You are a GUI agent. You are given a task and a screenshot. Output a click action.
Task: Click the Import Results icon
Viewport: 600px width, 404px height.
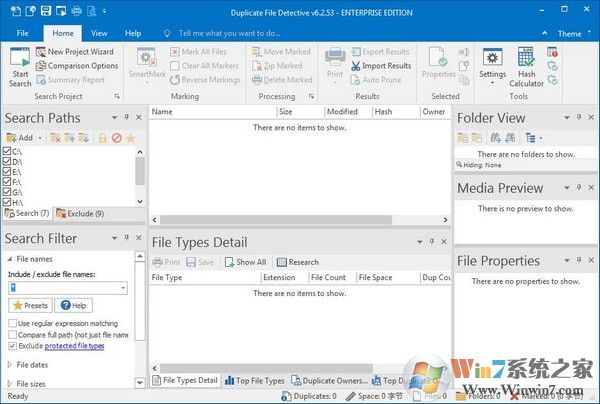[x=379, y=66]
